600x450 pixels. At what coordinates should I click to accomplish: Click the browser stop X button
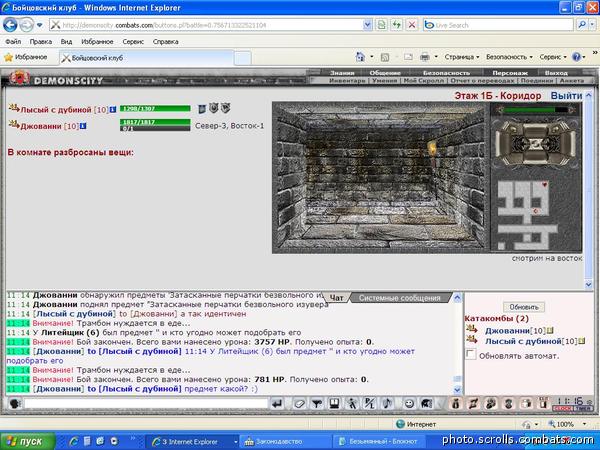click(x=412, y=25)
